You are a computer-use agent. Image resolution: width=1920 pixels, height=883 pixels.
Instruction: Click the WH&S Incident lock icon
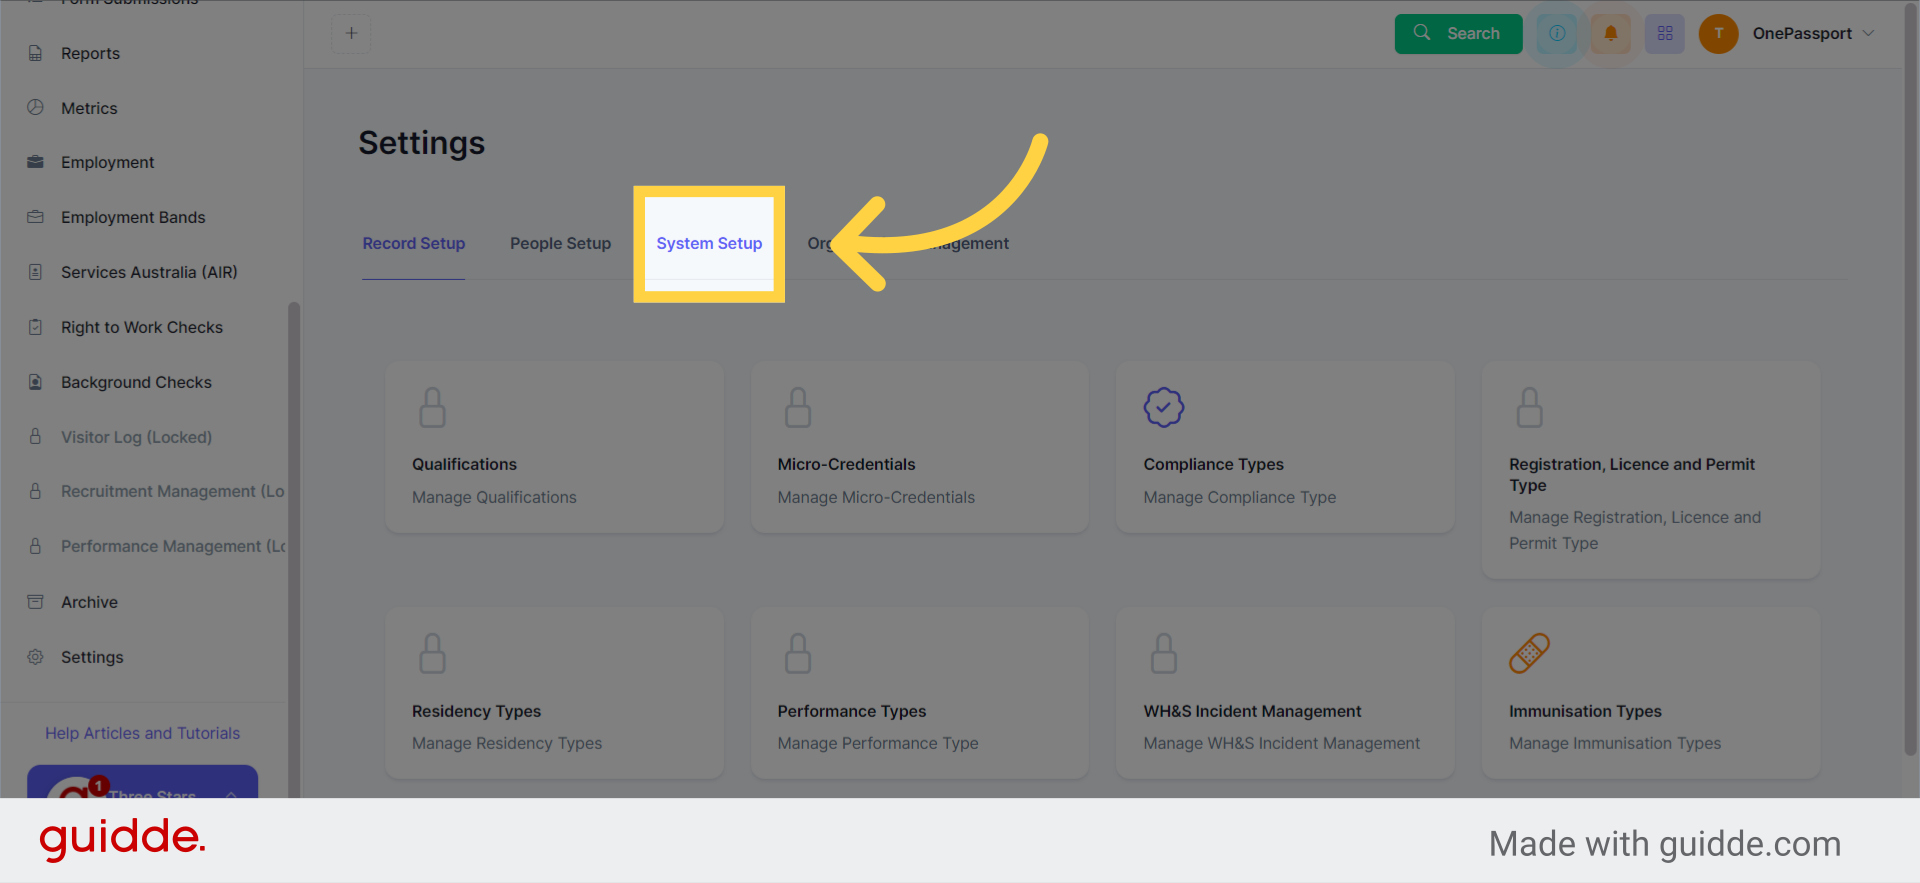coord(1164,653)
